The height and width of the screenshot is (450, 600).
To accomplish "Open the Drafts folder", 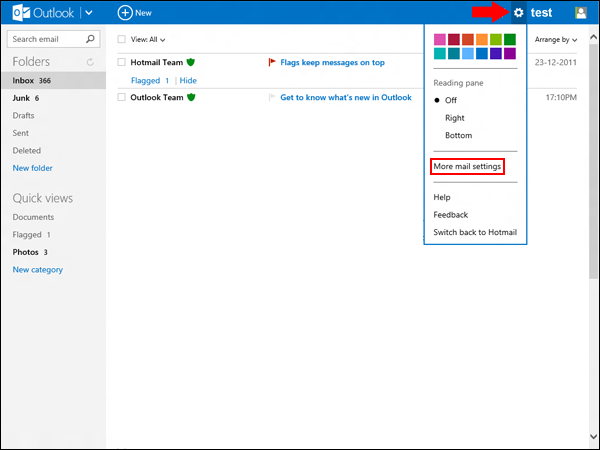I will (23, 116).
